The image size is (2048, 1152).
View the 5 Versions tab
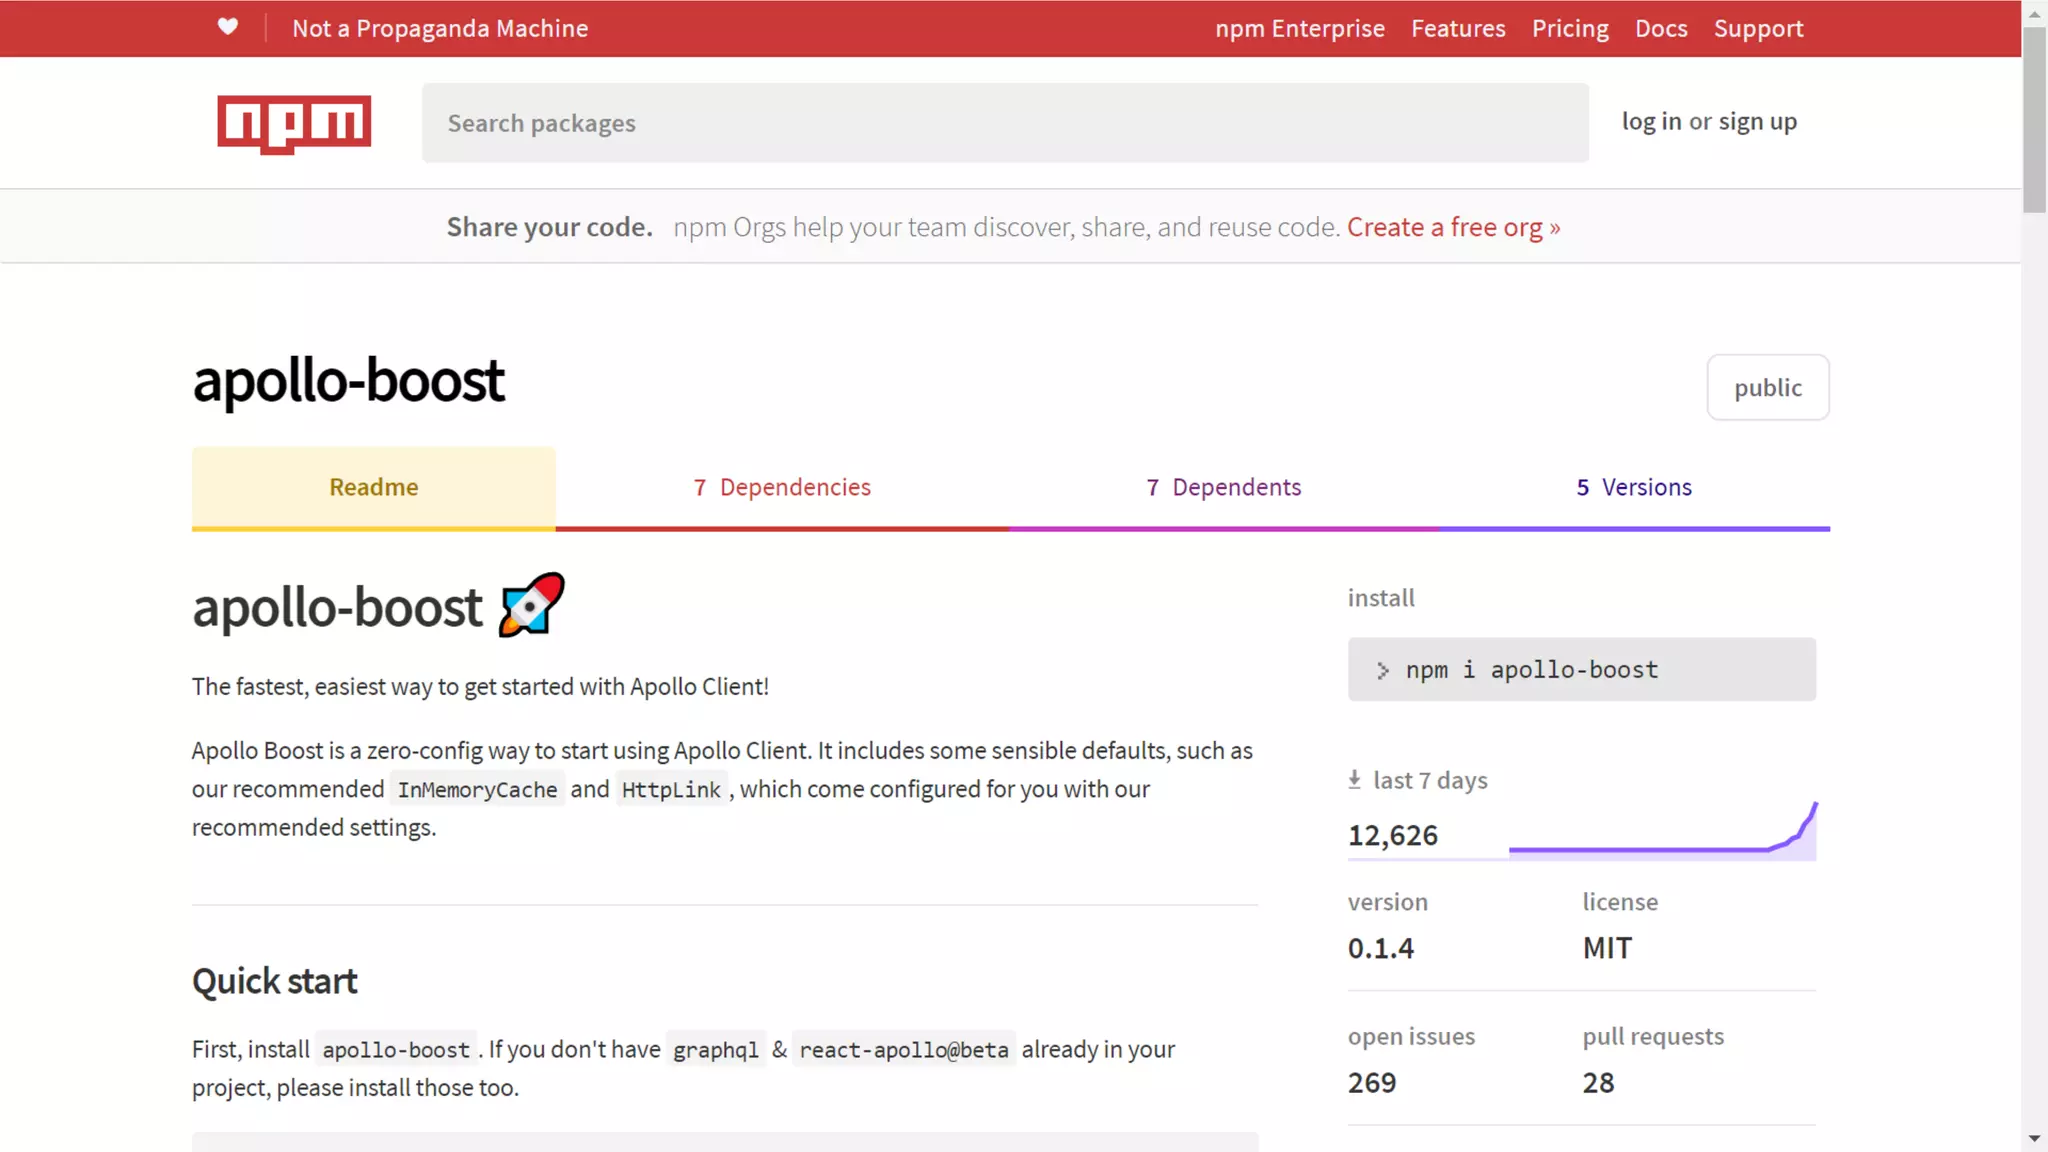[1634, 487]
